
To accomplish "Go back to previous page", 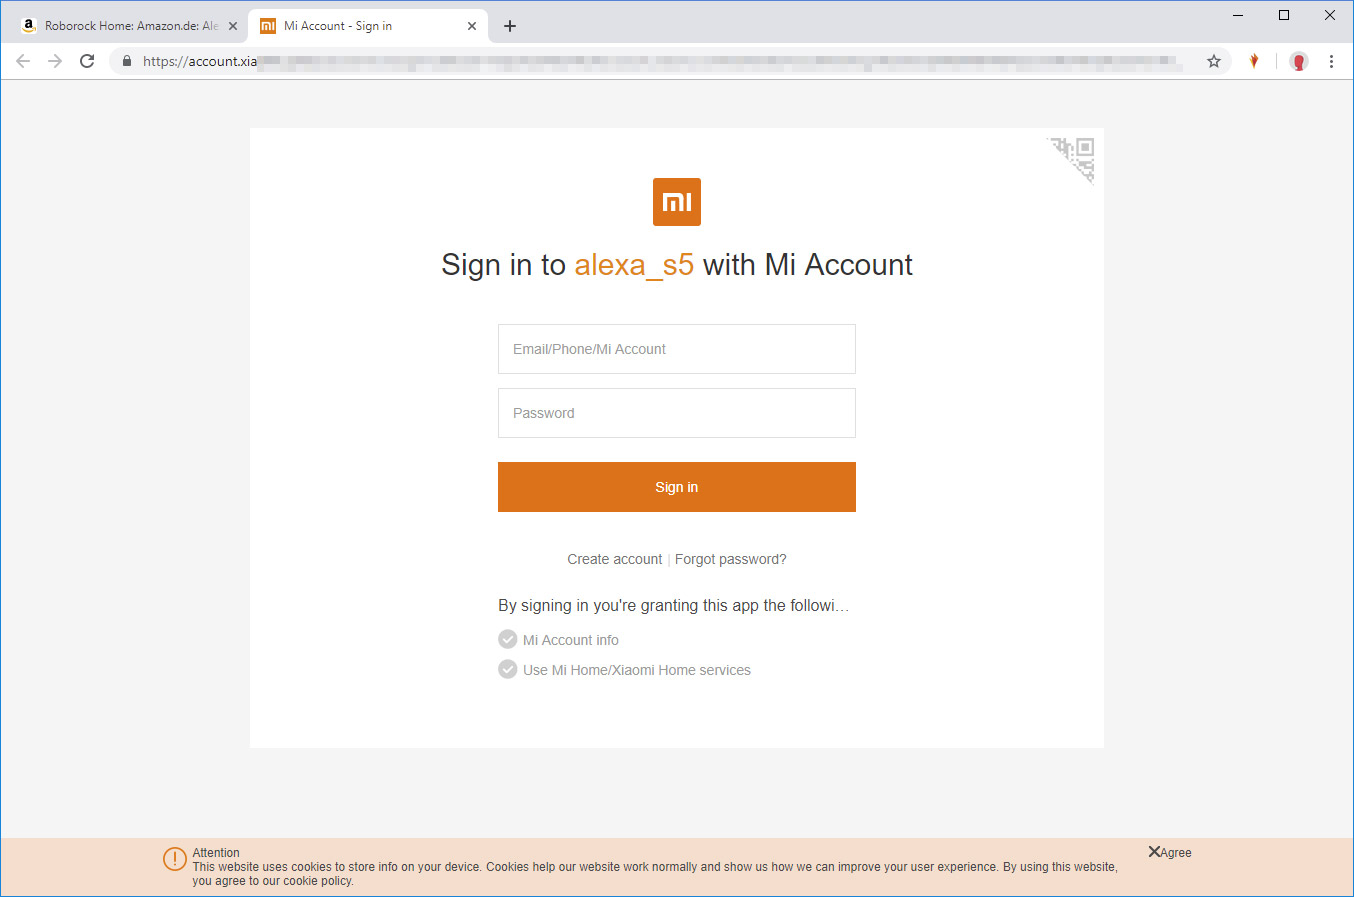I will [x=23, y=61].
